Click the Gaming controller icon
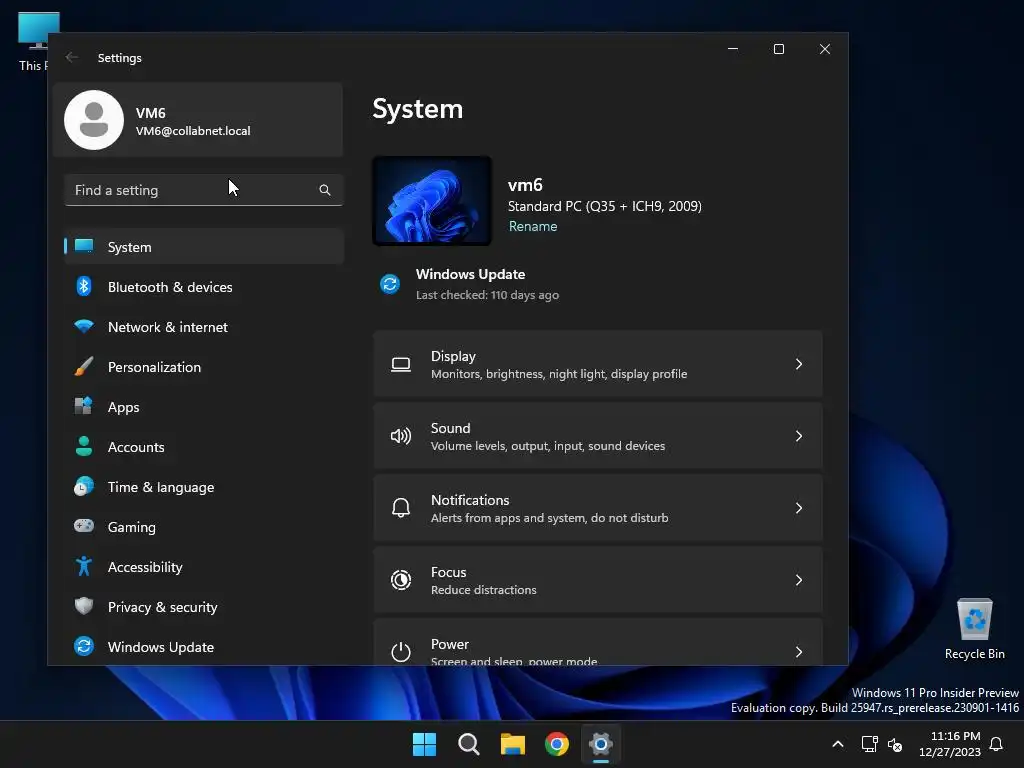 point(84,526)
